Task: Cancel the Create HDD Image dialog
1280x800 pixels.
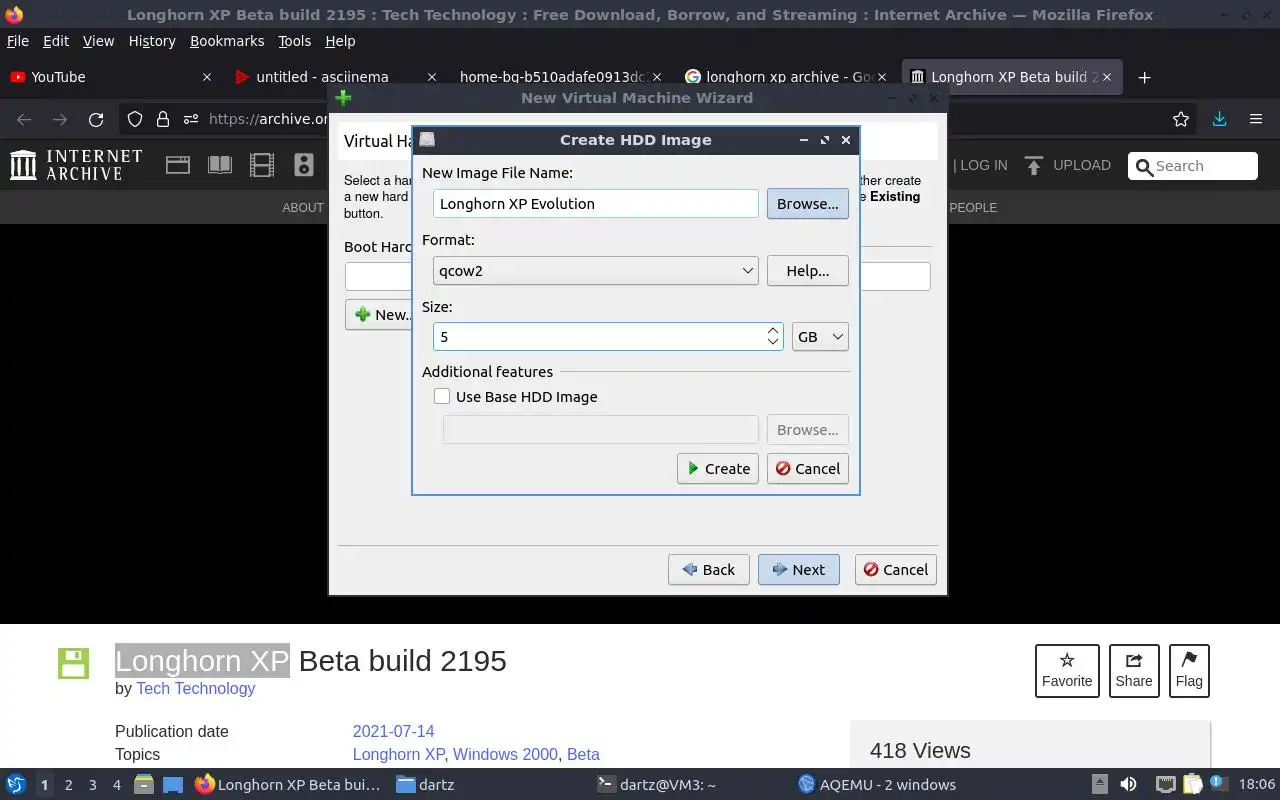Action: 808,469
